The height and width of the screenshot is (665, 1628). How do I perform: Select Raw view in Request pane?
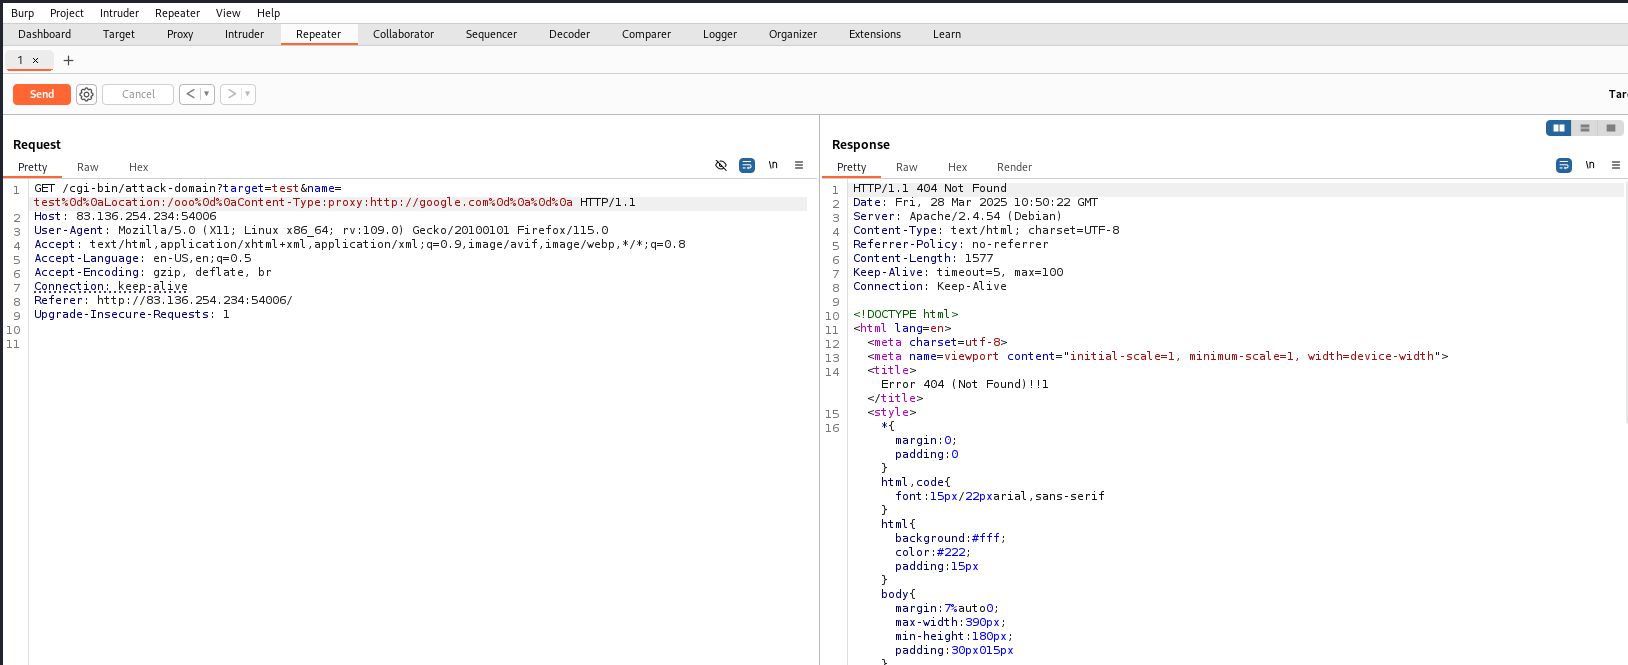(88, 167)
